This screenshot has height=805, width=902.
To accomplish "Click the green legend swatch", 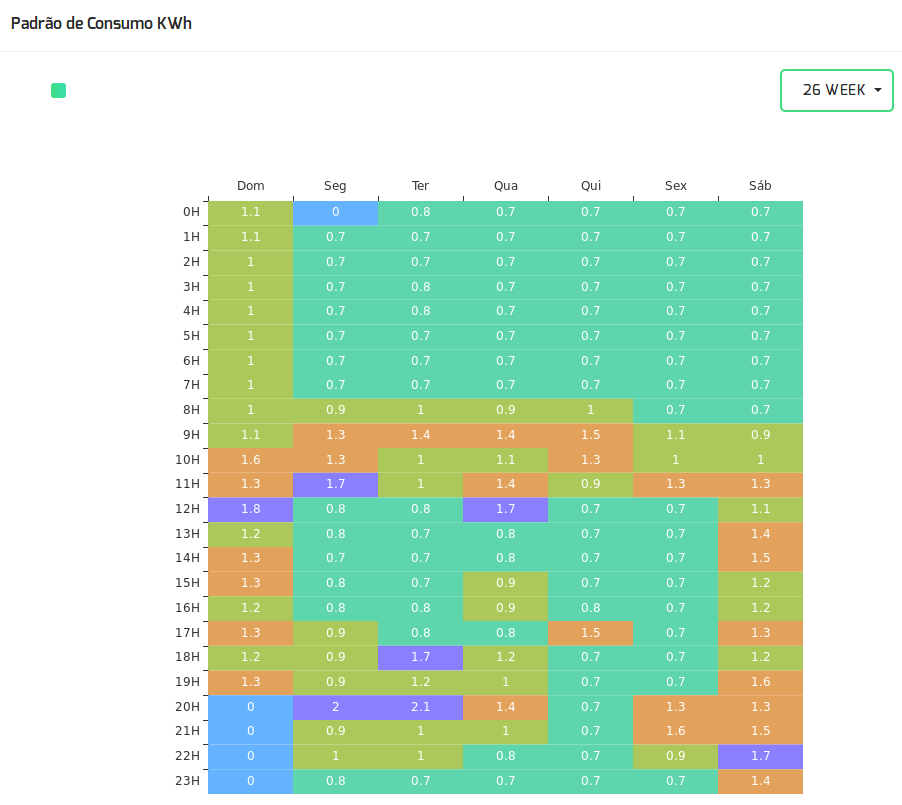I will click(x=59, y=90).
